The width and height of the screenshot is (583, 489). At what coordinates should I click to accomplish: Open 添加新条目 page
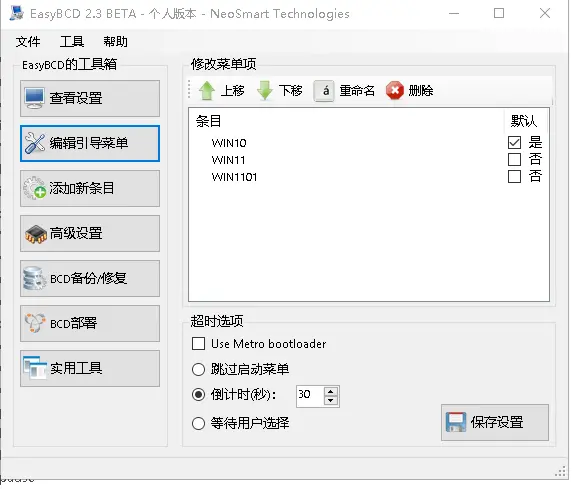[x=90, y=189]
